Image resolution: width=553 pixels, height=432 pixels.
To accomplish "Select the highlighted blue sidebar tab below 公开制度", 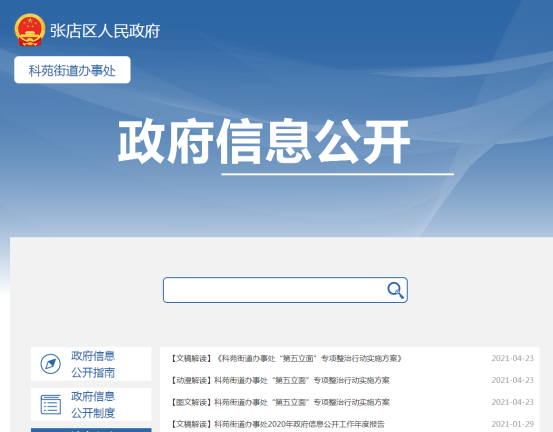I will [91, 430].
